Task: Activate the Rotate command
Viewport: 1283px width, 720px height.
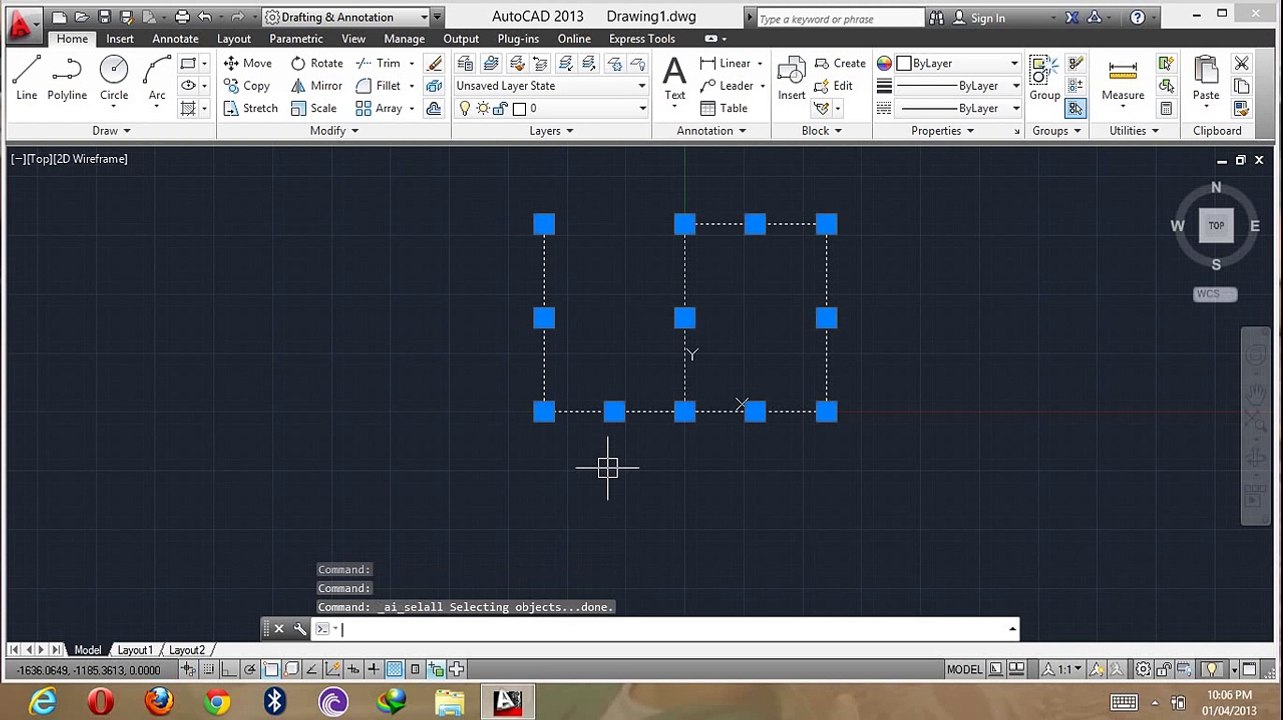Action: point(316,63)
